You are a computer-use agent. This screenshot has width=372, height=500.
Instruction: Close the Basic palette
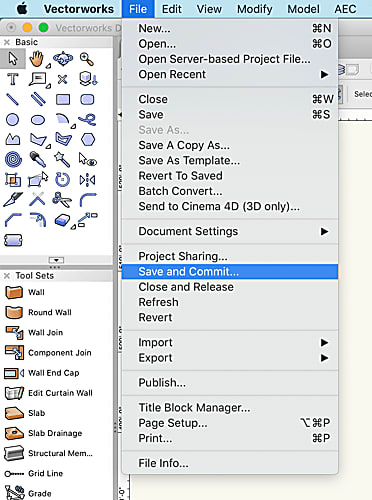coord(7,42)
